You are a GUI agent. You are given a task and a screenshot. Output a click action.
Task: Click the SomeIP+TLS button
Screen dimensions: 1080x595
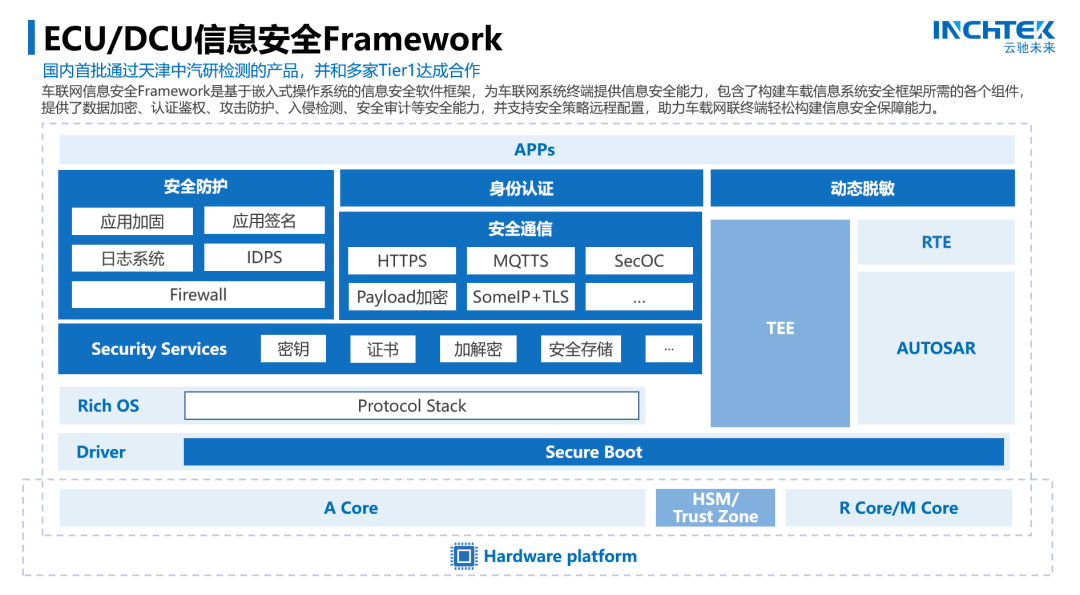520,296
